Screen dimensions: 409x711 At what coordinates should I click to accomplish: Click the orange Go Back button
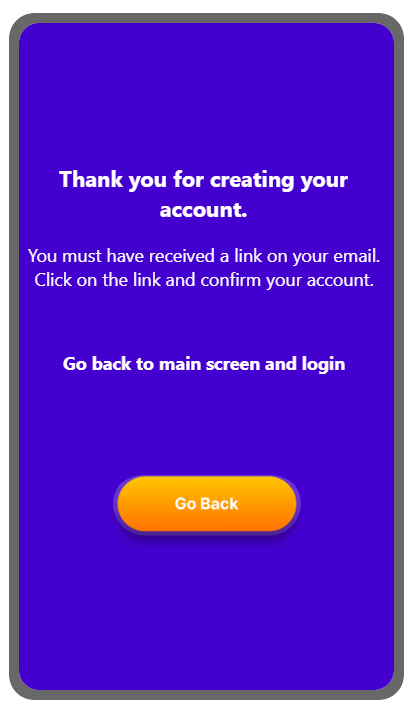[x=206, y=503]
